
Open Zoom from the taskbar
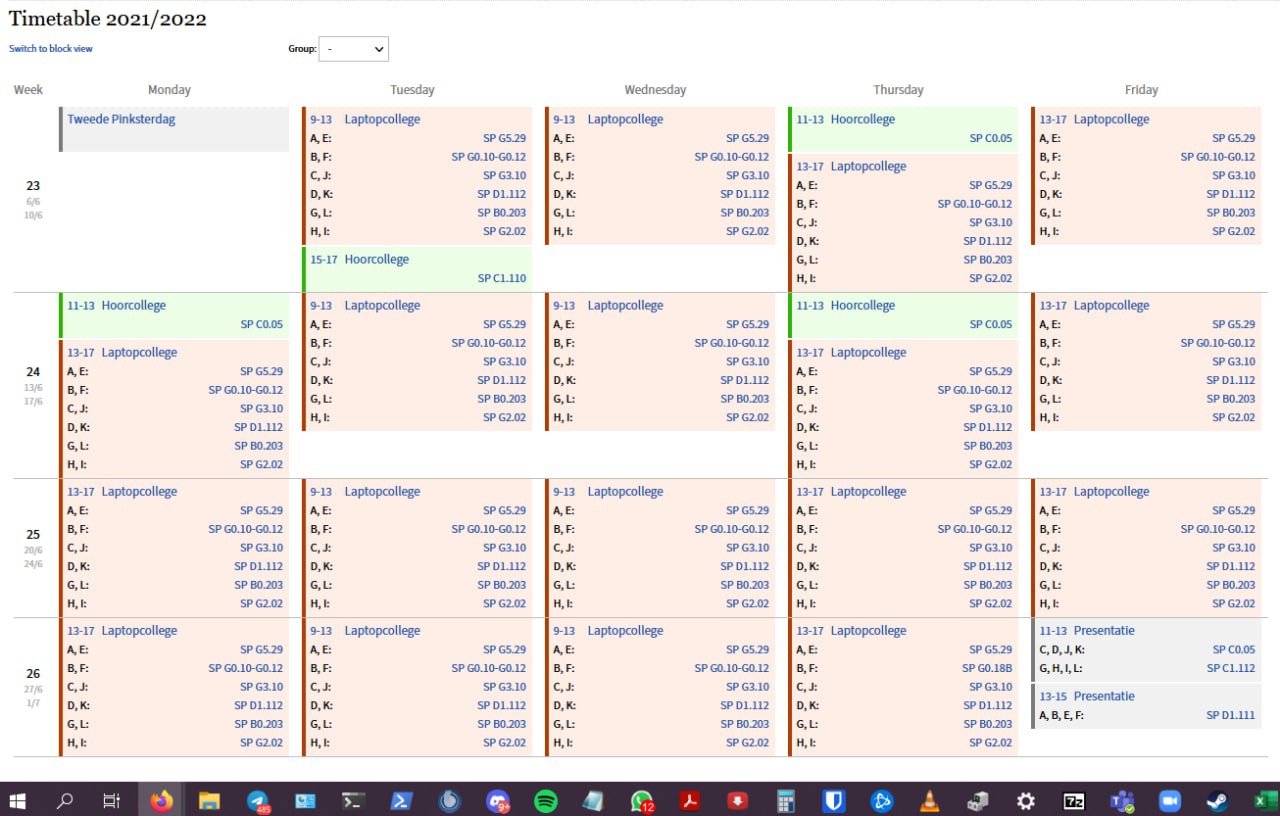click(1169, 800)
